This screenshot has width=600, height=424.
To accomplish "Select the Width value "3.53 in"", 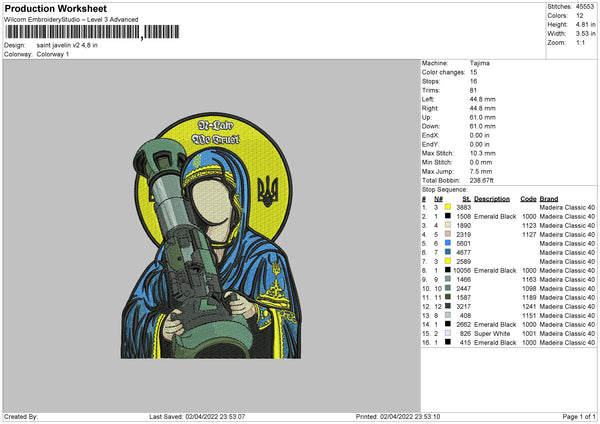I will tap(585, 34).
